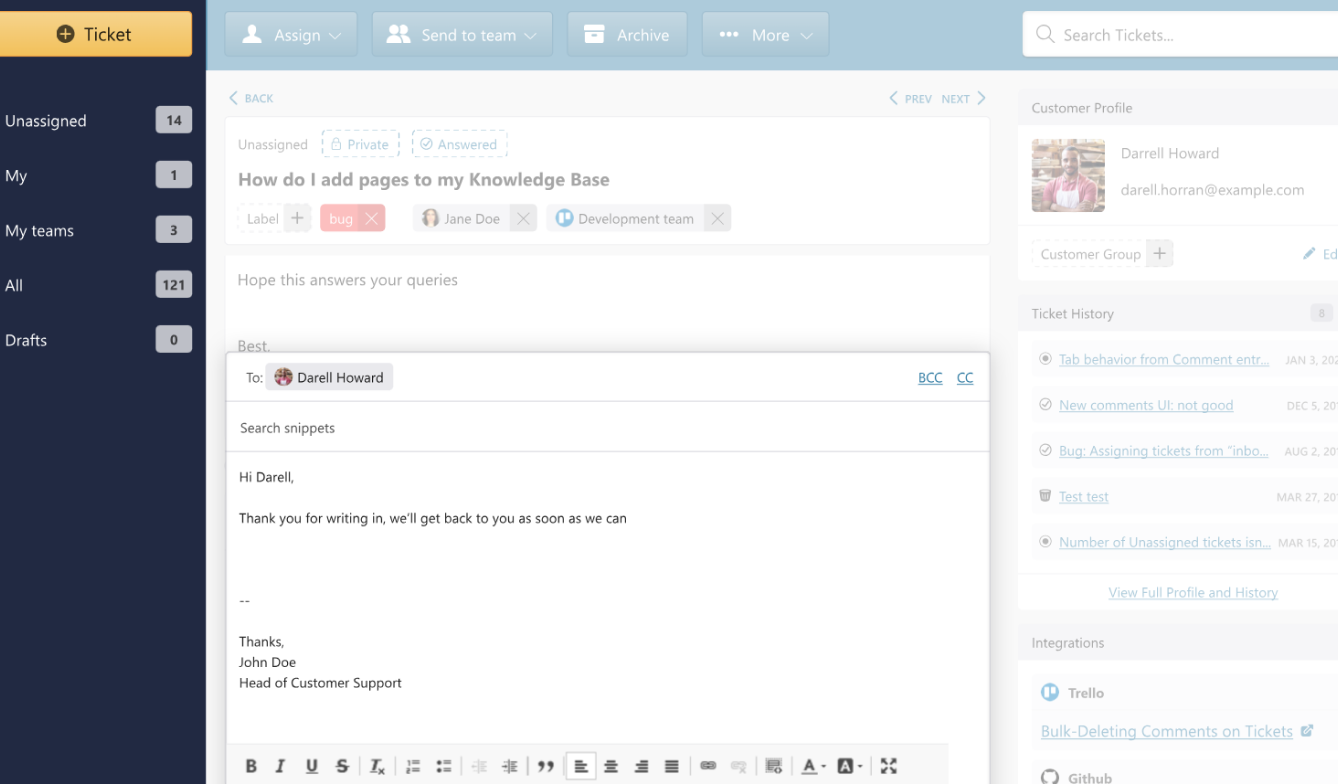Align text left
Viewport: 1338px width, 784px height.
click(581, 766)
